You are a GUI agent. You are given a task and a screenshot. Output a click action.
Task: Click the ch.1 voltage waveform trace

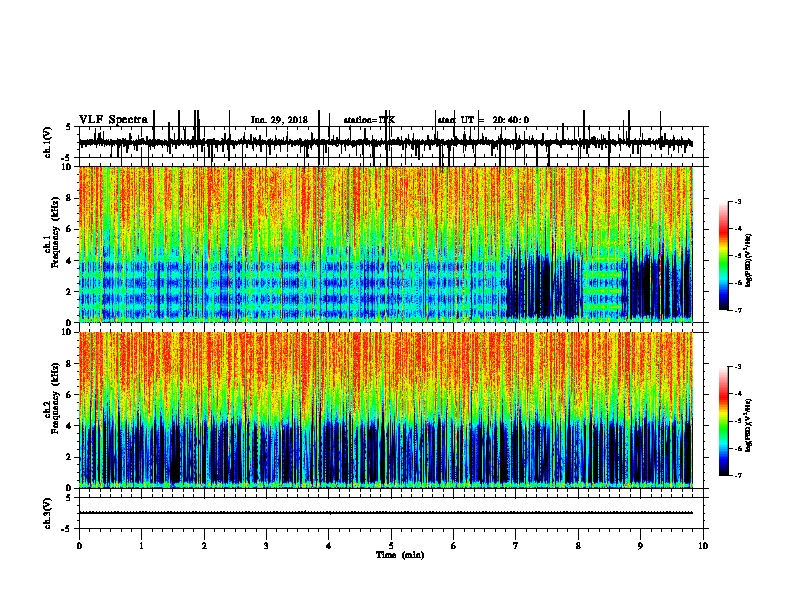(x=385, y=143)
